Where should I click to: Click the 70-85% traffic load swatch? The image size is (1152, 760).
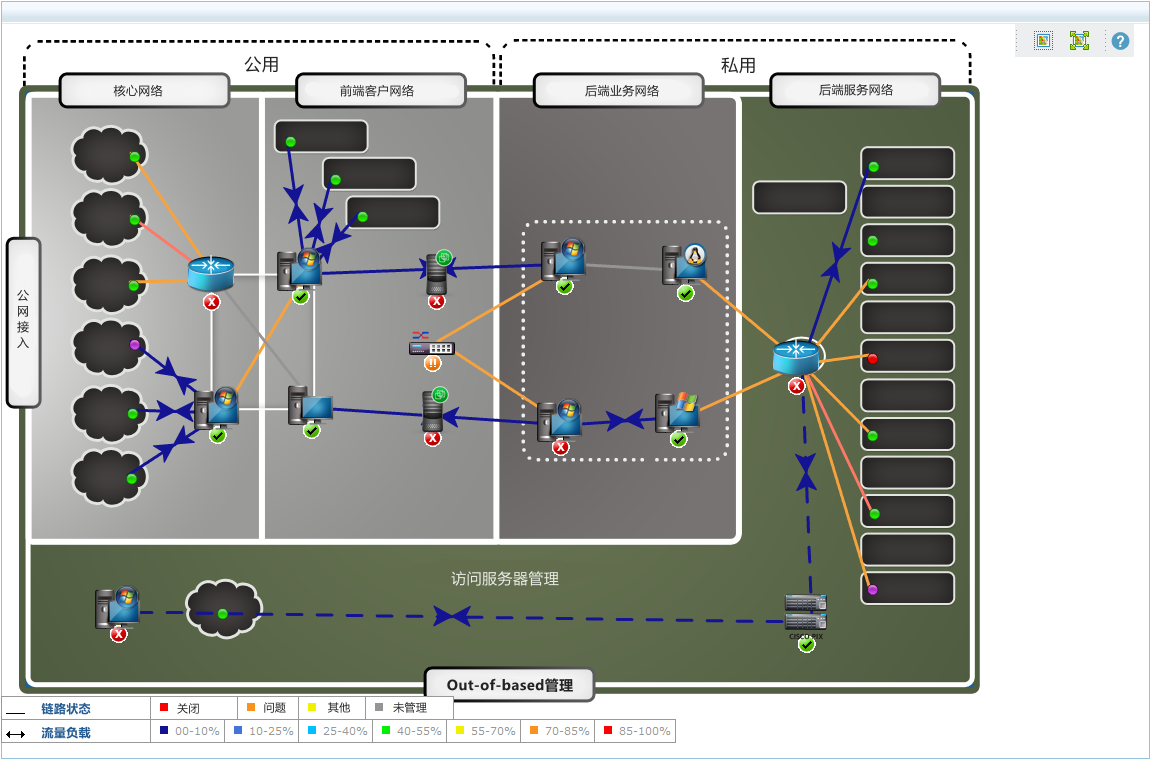(x=534, y=730)
